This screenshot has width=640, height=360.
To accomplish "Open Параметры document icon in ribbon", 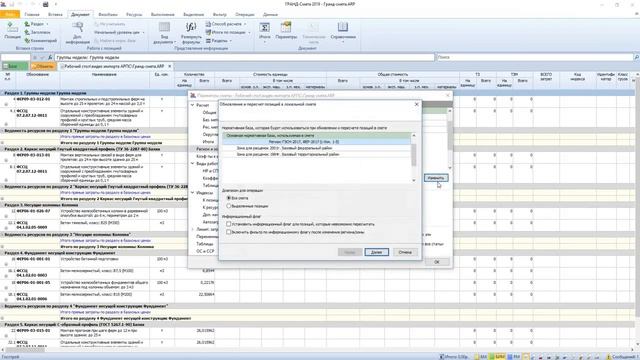I will tap(286, 27).
